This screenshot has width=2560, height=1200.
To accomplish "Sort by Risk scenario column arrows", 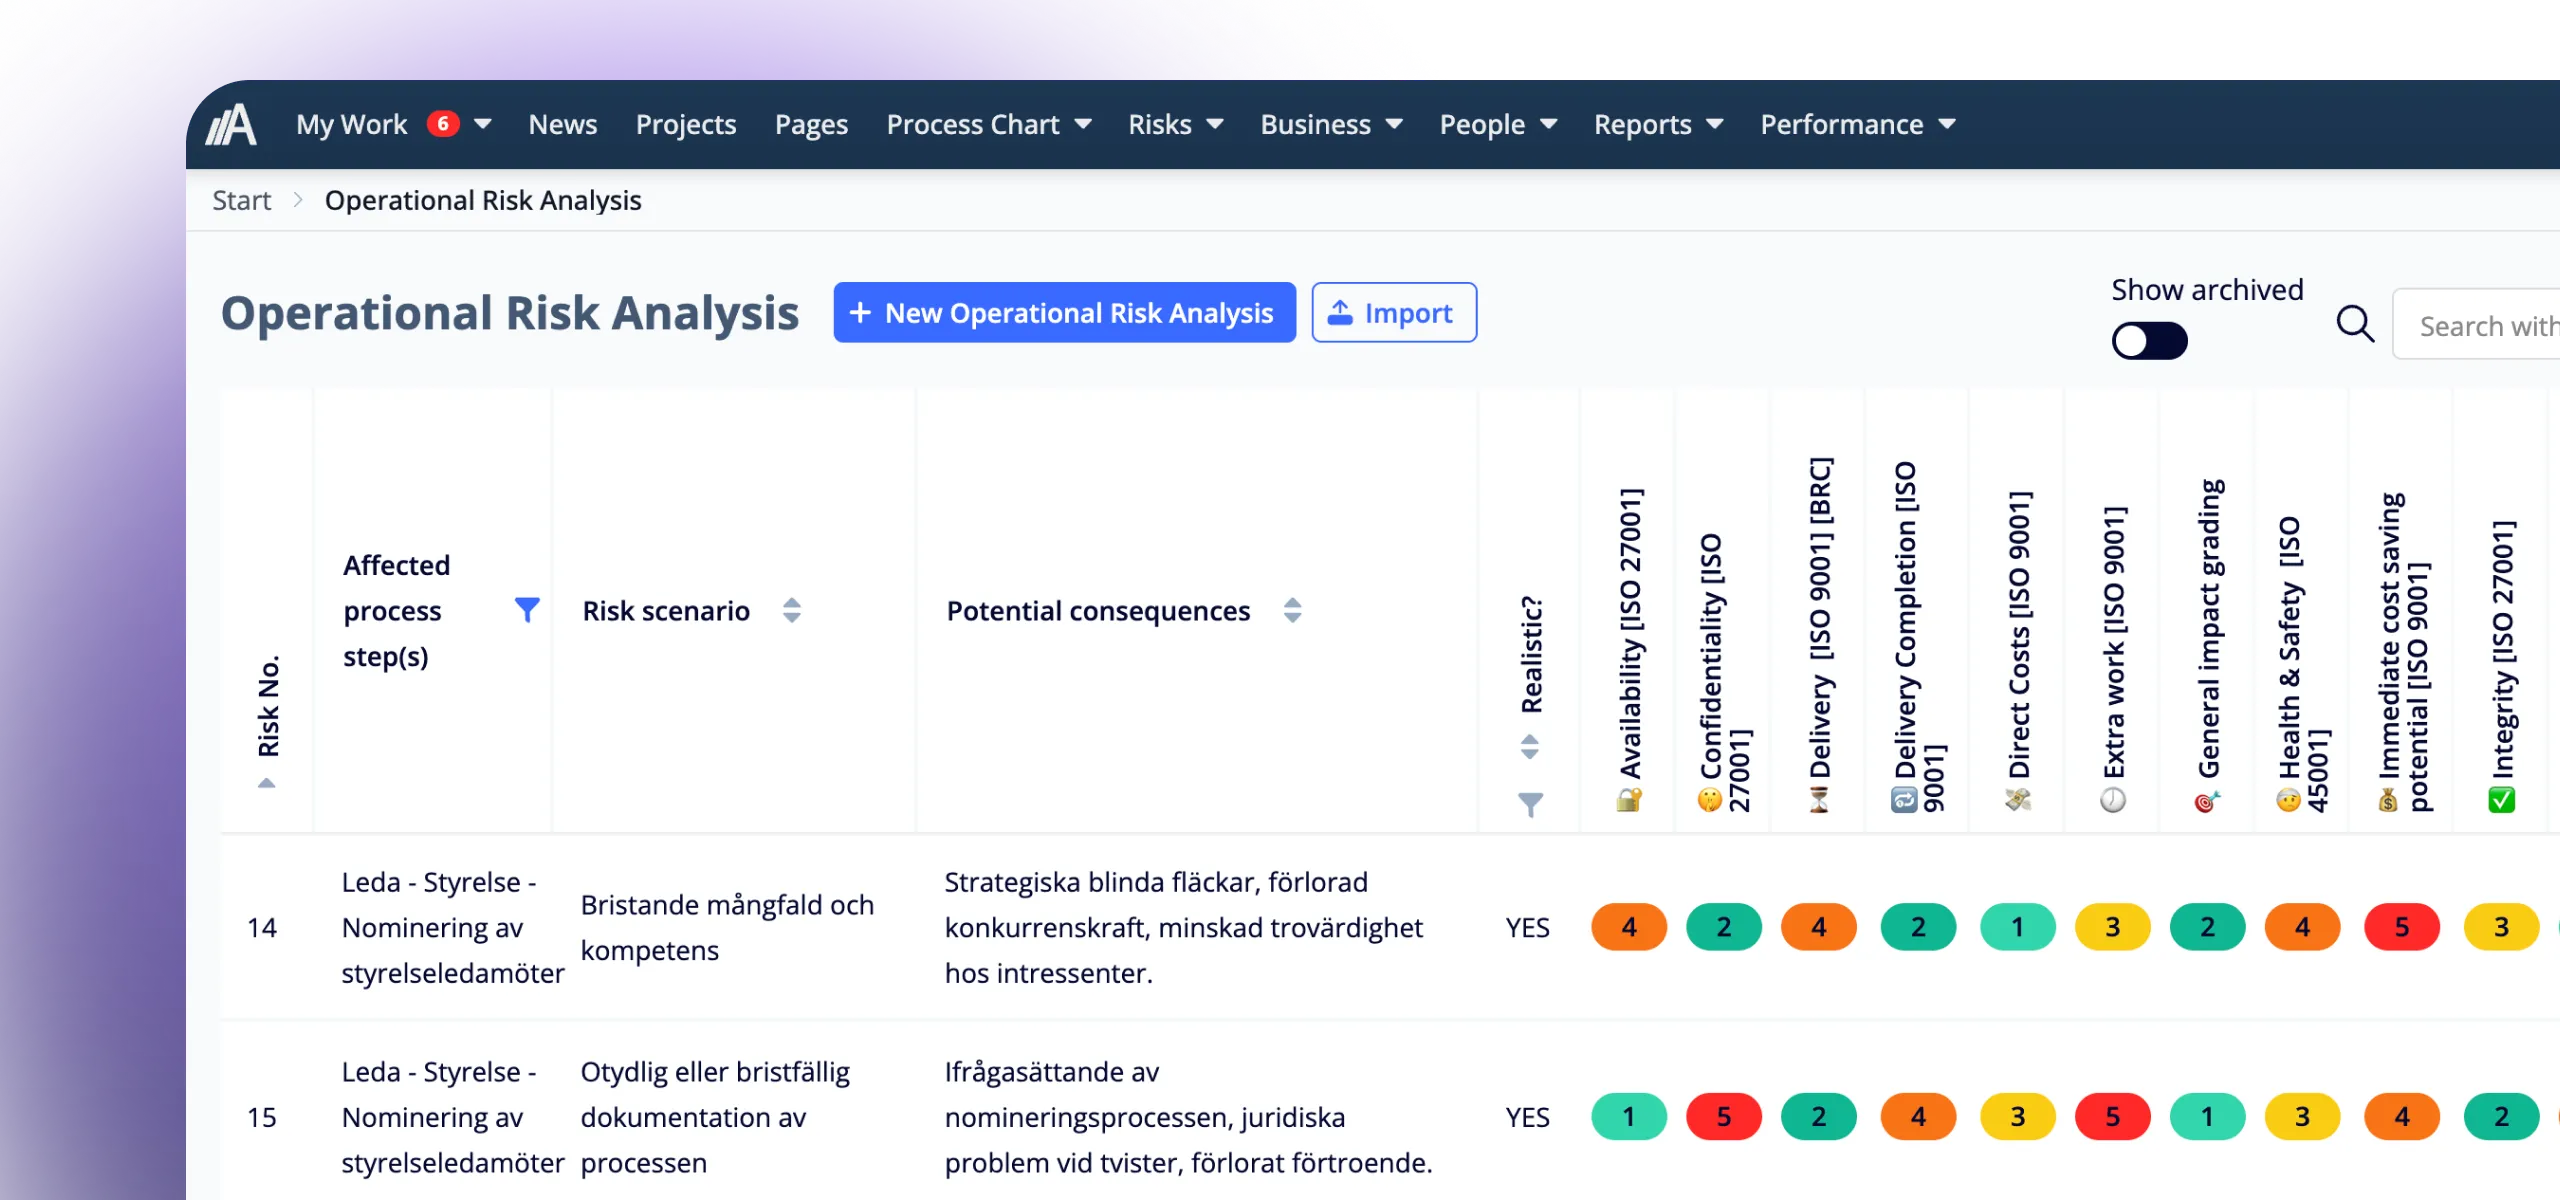I will point(792,610).
